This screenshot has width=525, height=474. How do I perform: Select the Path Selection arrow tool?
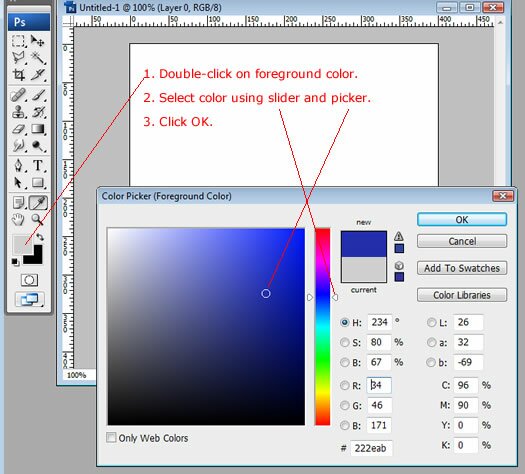tap(18, 183)
